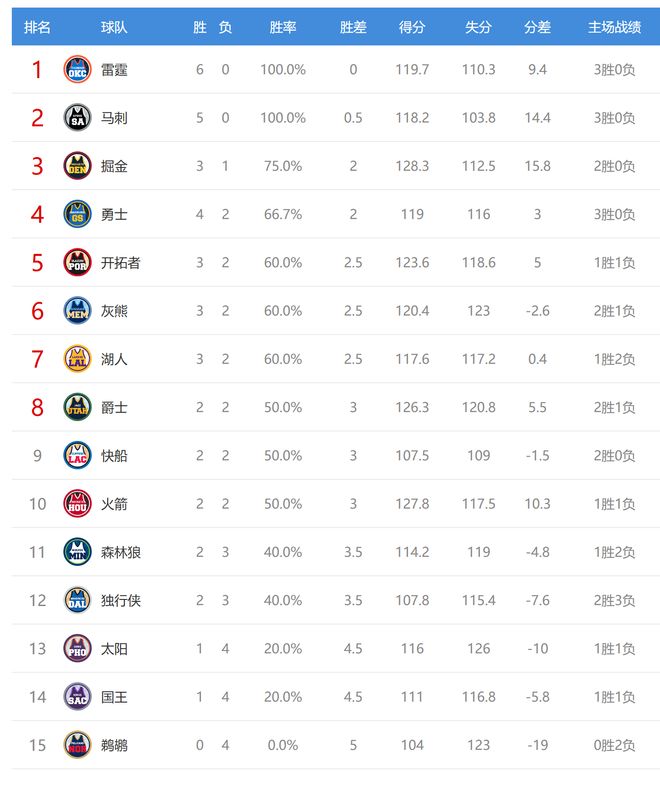Click the 国王 team name link

[114, 696]
